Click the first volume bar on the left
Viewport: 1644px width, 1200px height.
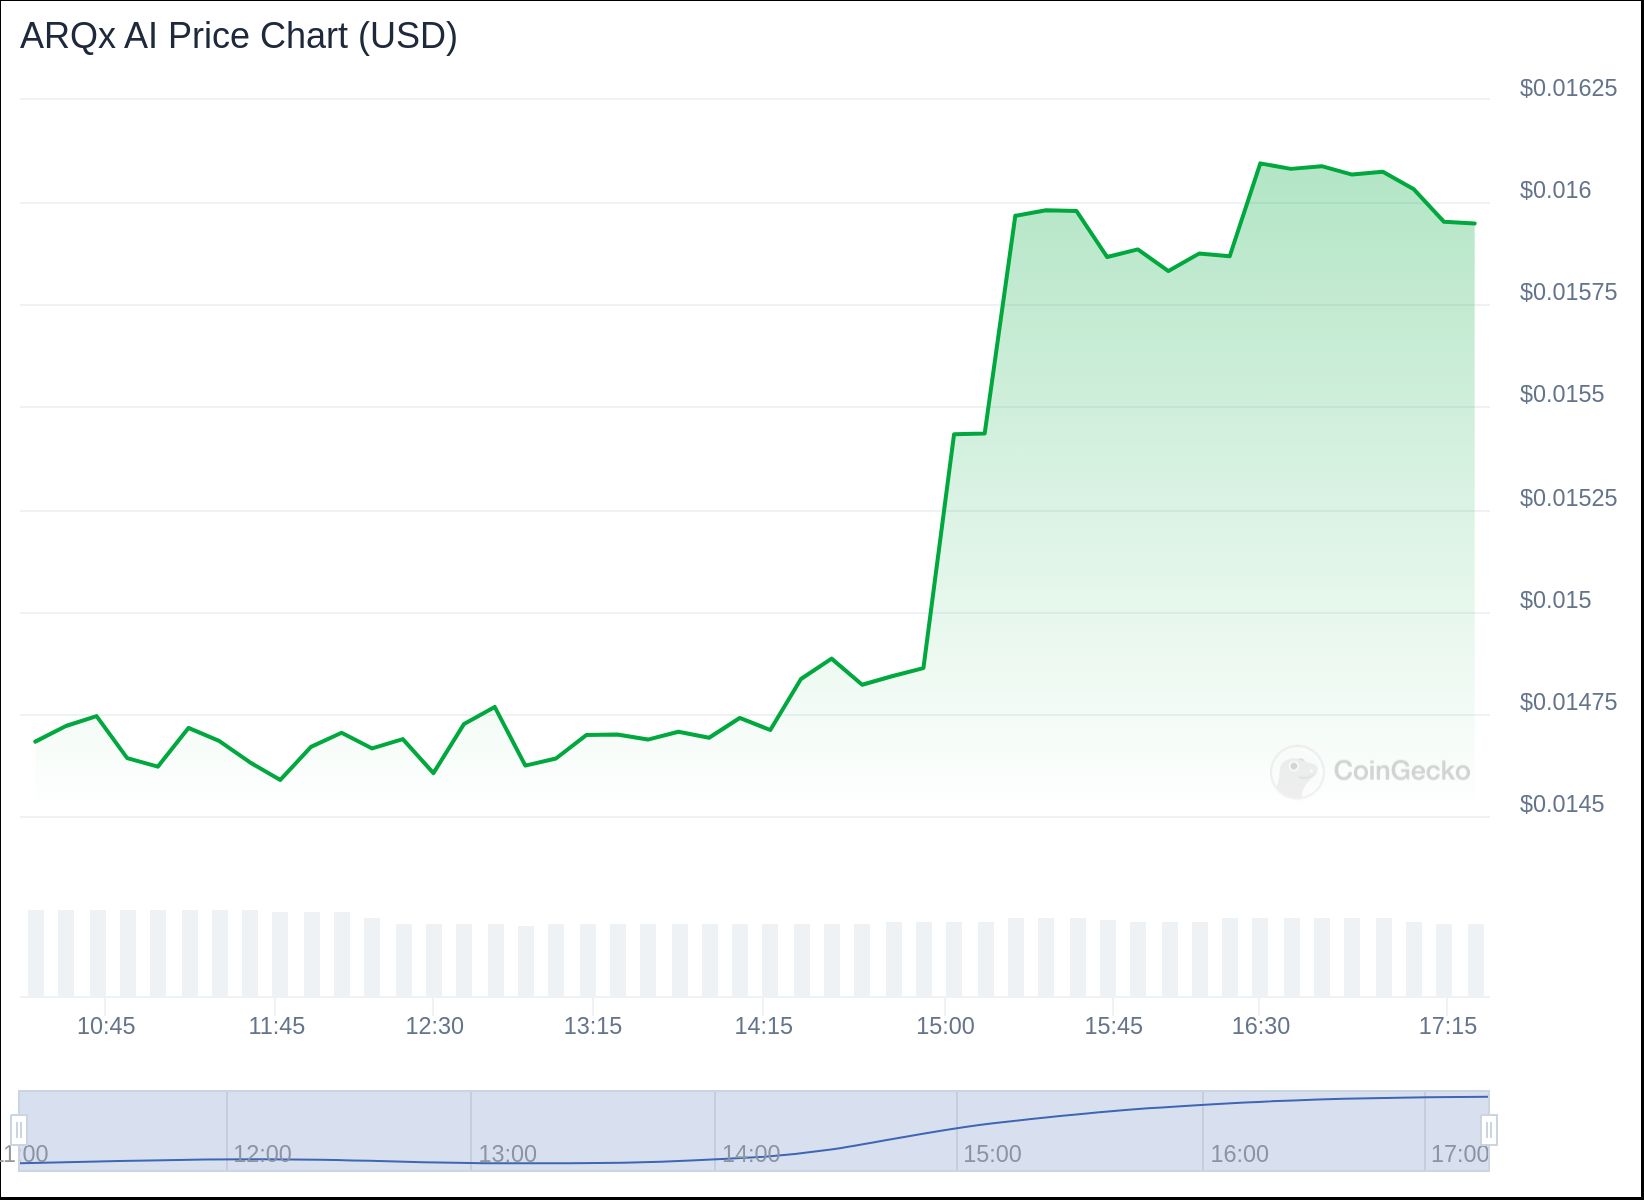click(x=36, y=953)
